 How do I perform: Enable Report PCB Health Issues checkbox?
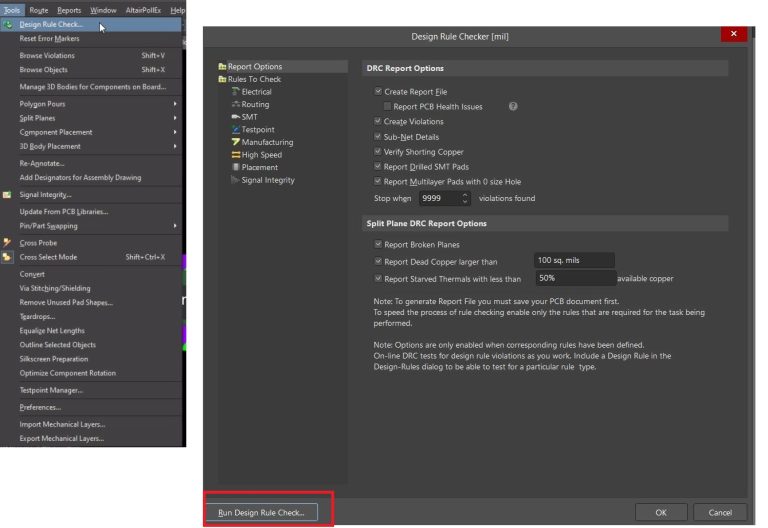387,106
